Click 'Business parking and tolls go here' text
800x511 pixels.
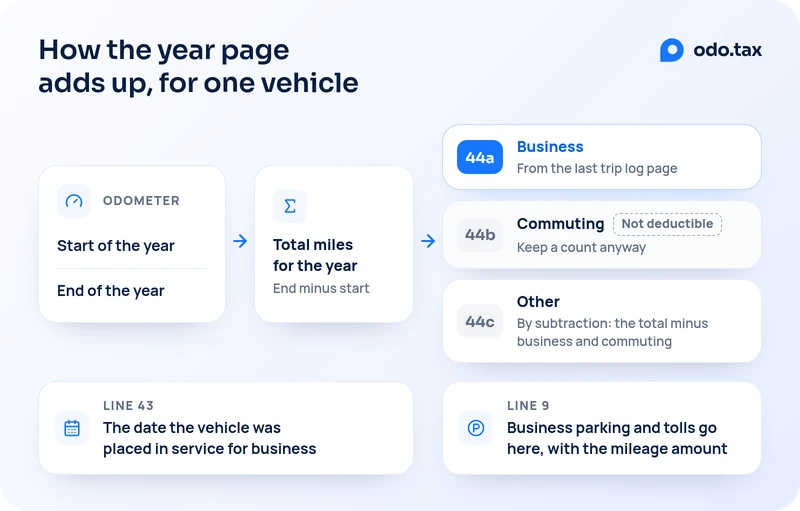pyautogui.click(x=617, y=438)
